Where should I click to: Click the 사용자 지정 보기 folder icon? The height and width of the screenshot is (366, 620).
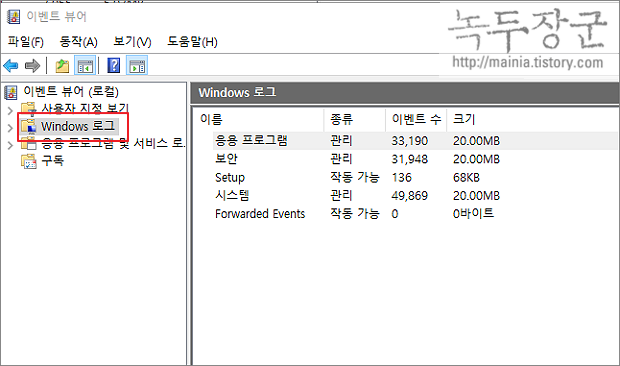[x=28, y=109]
